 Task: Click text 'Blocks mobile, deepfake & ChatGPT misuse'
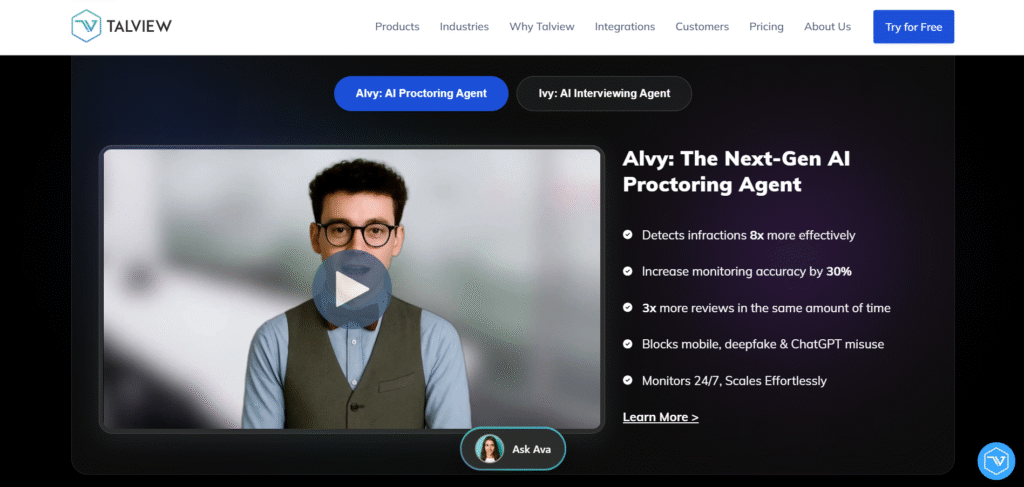pyautogui.click(x=763, y=344)
